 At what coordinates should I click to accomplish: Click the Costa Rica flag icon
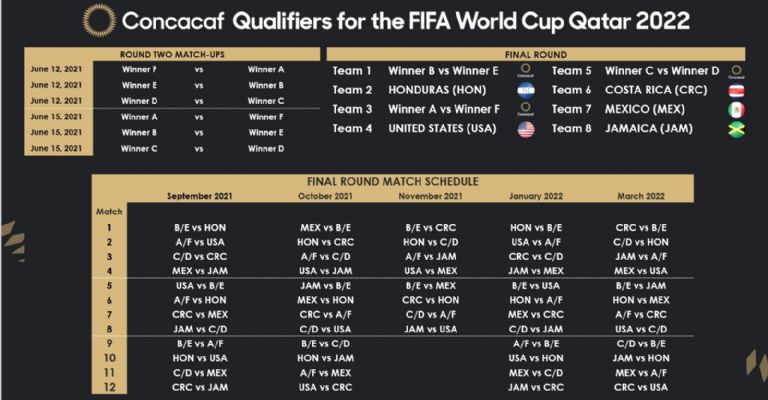coord(736,90)
